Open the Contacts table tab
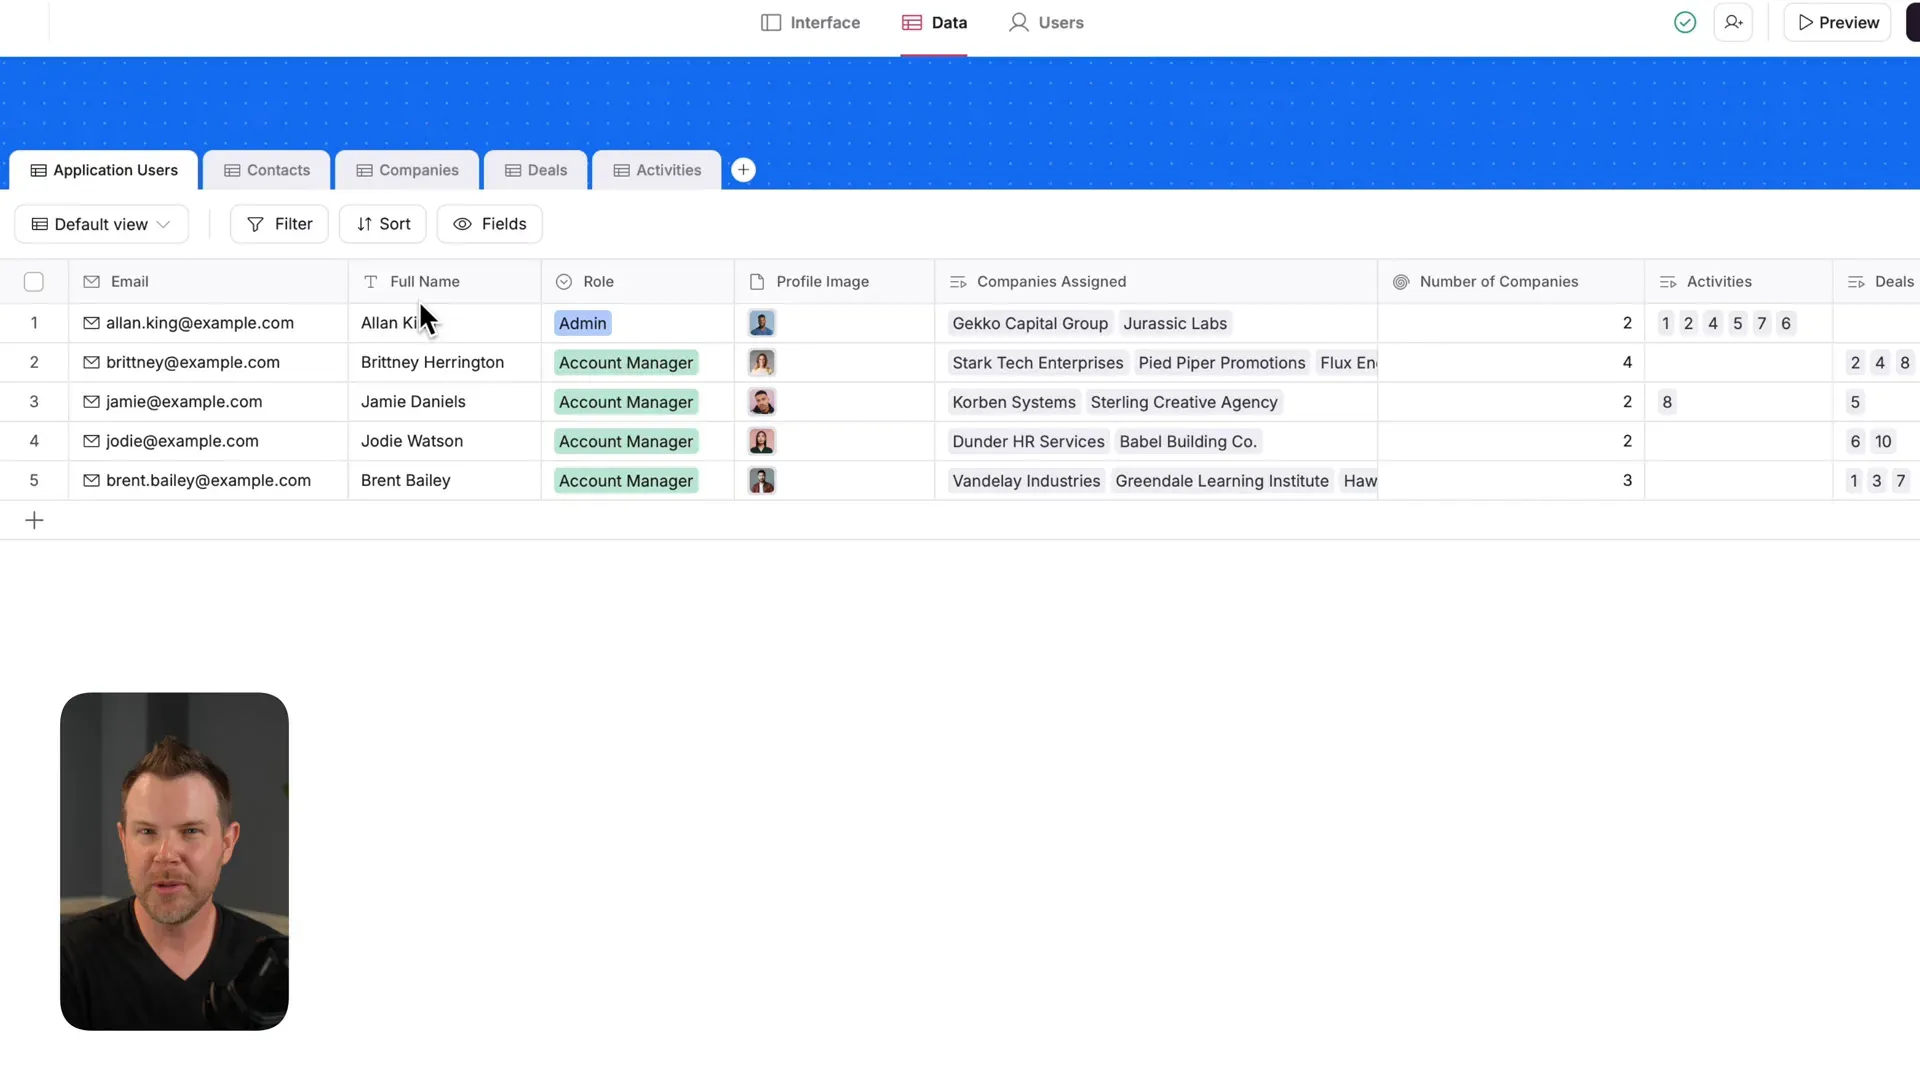This screenshot has height=1080, width=1920. (267, 170)
